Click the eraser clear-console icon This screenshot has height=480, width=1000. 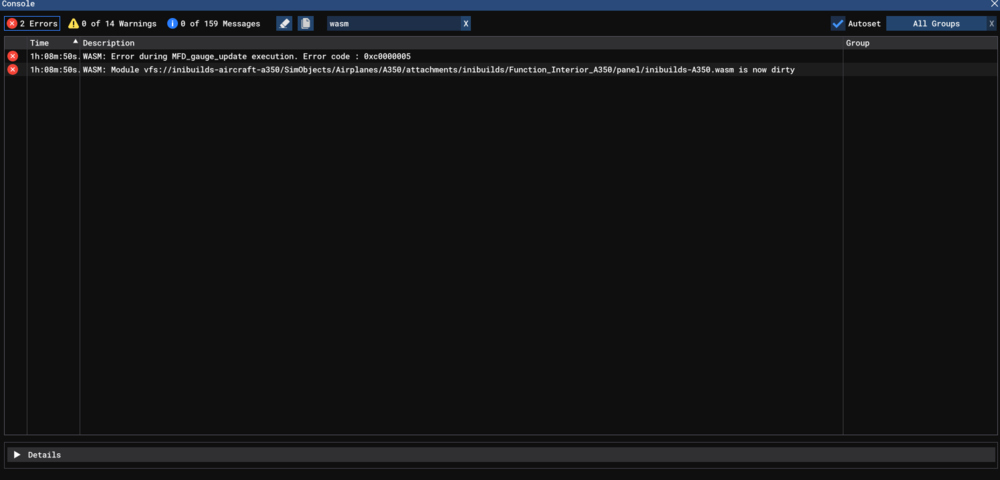(284, 23)
